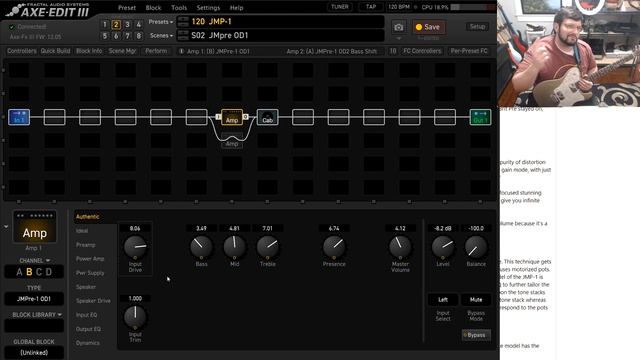Select scene 3 button
The height and width of the screenshot is (360, 640).
tap(127, 24)
